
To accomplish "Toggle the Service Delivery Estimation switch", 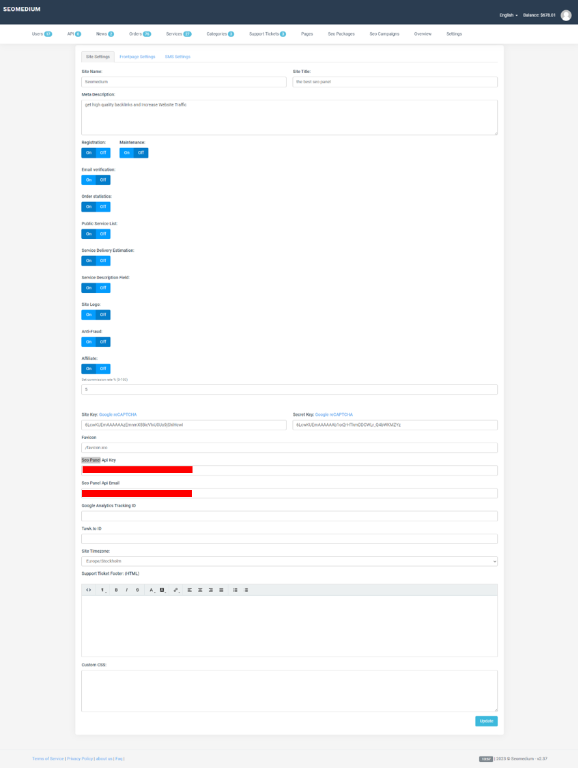I will 96,261.
